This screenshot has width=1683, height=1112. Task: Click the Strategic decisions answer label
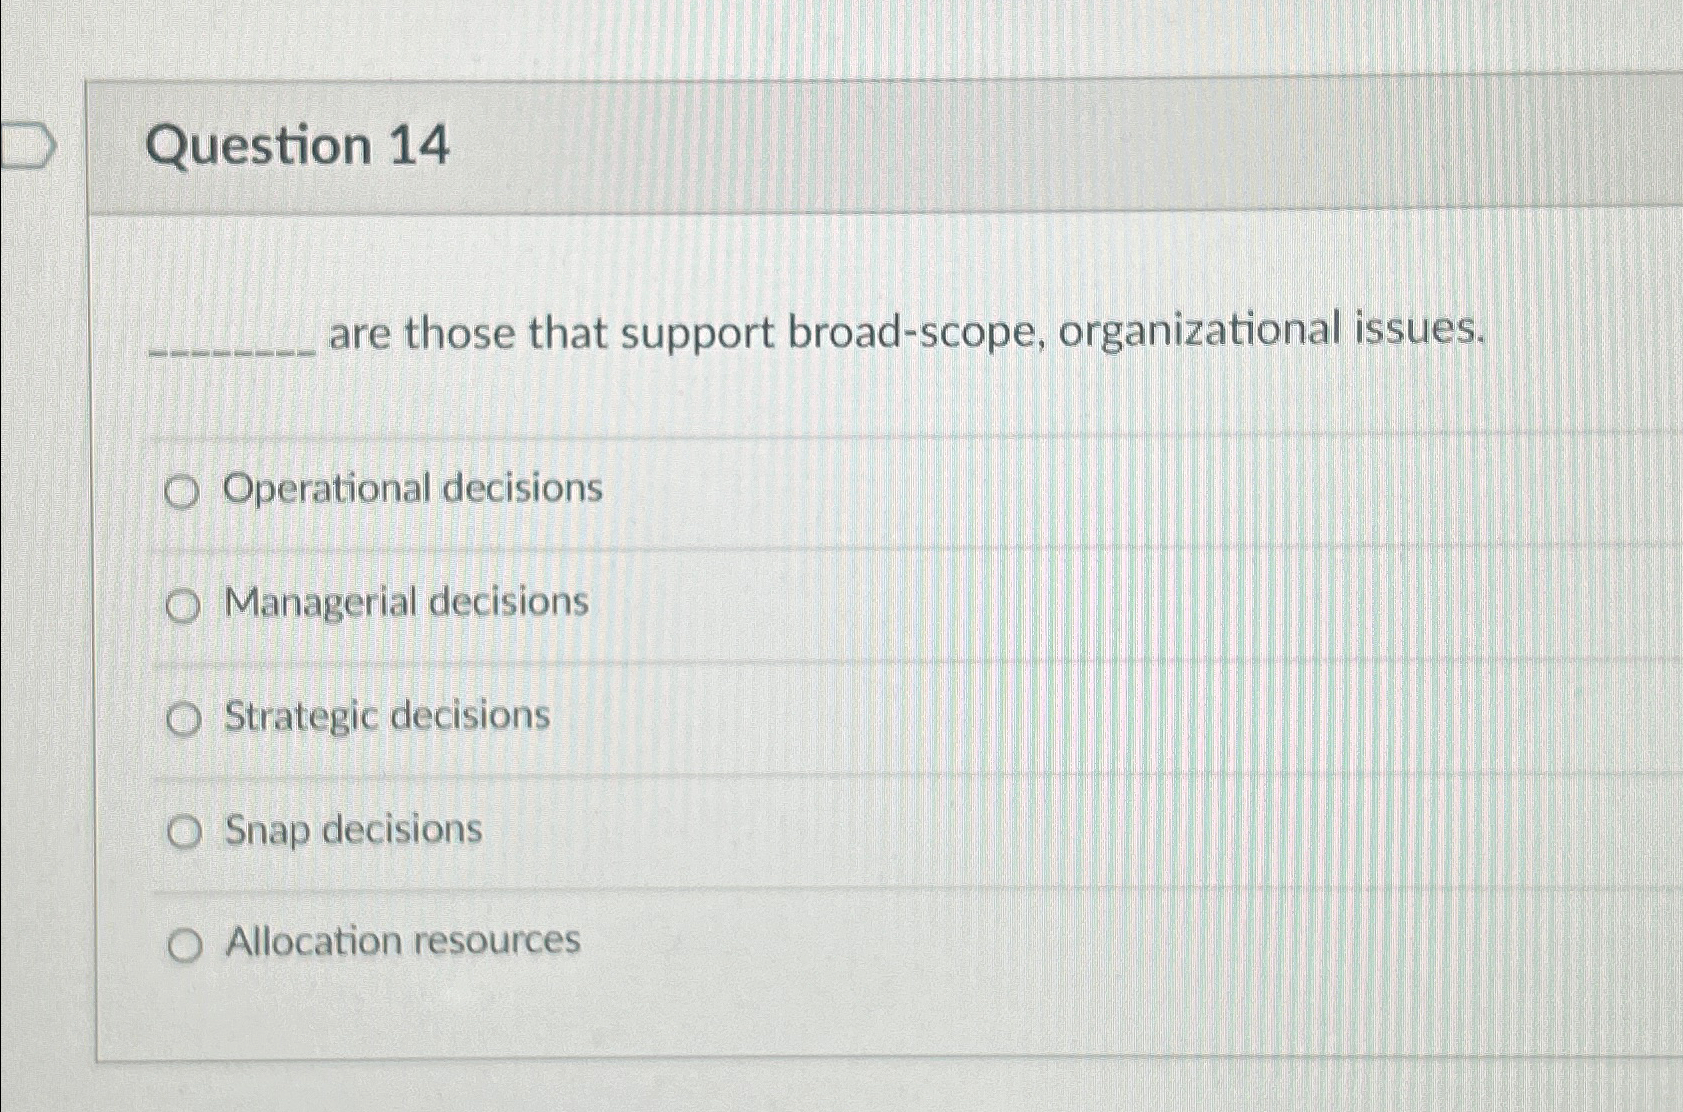point(385,716)
